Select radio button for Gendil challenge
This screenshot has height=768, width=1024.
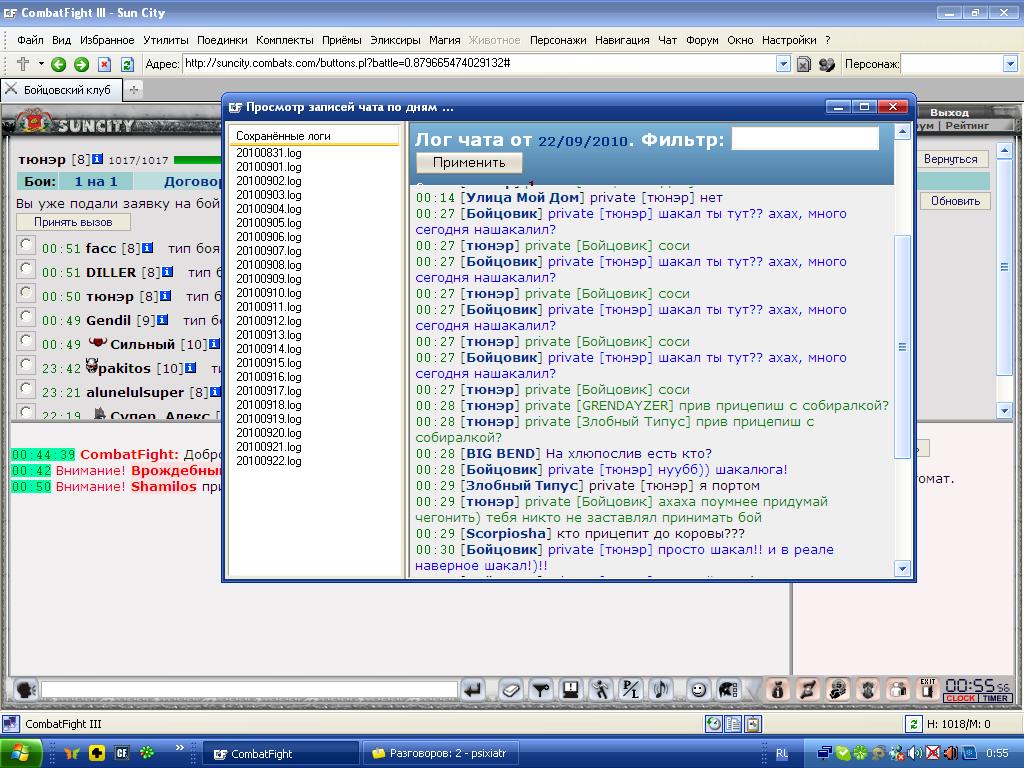point(25,317)
